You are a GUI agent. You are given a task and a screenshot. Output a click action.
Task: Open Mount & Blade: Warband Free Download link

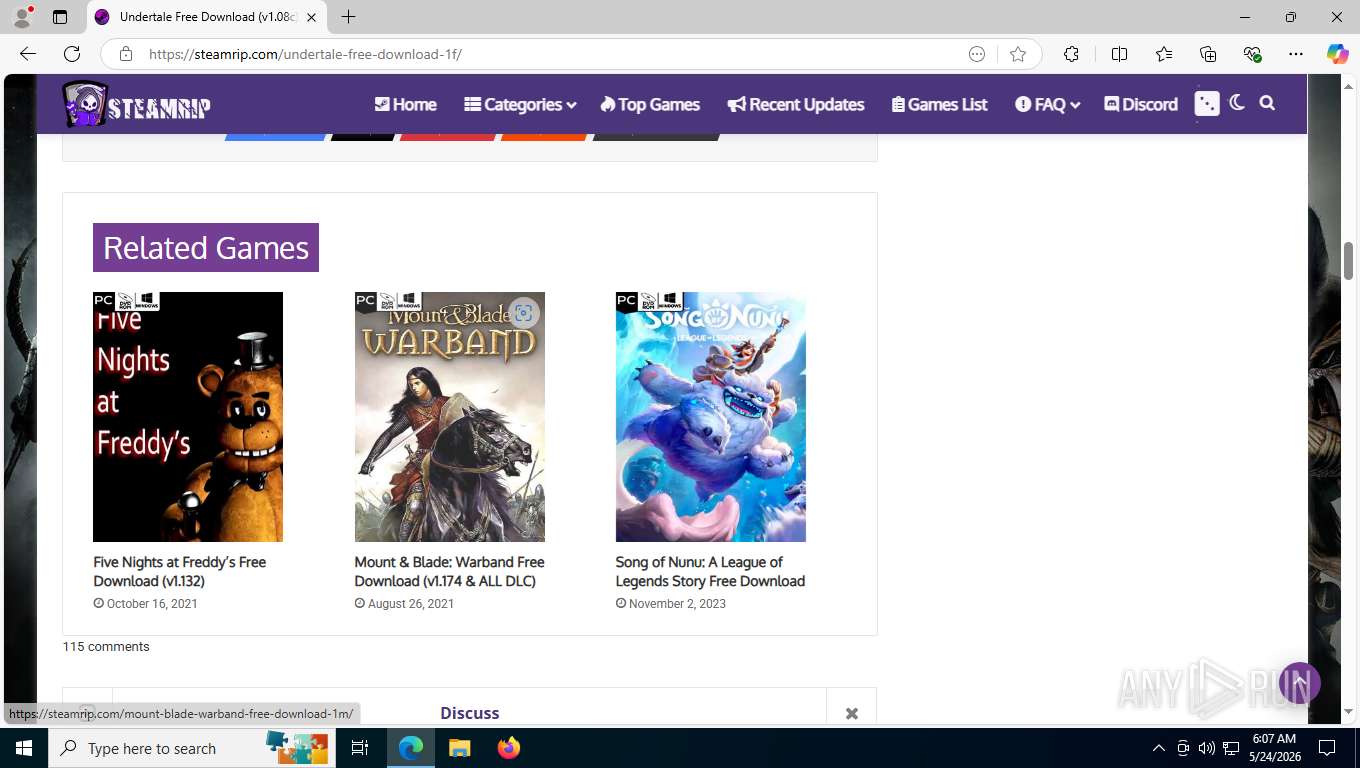449,571
